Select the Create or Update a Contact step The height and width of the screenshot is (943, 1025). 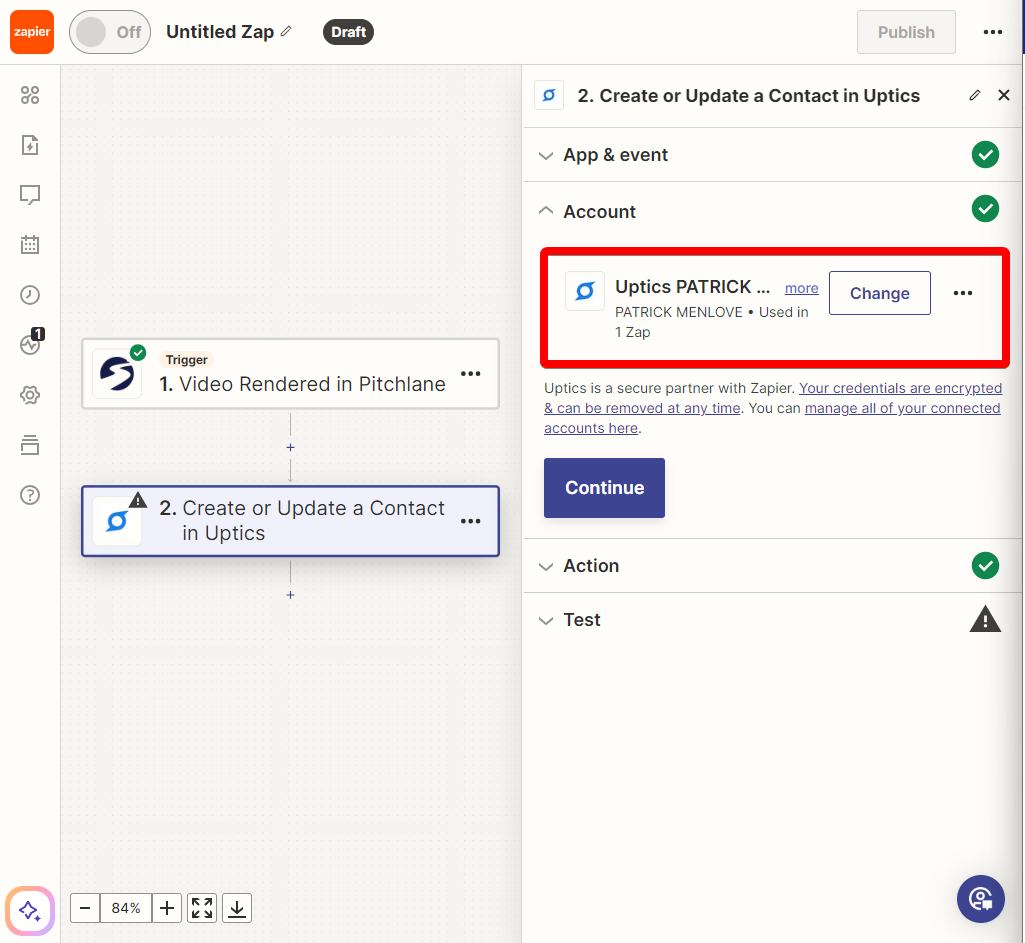pos(290,521)
